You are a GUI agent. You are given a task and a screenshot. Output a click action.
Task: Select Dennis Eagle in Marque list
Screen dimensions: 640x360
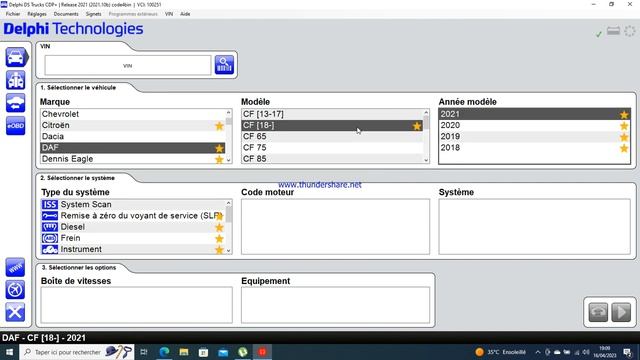pos(132,159)
